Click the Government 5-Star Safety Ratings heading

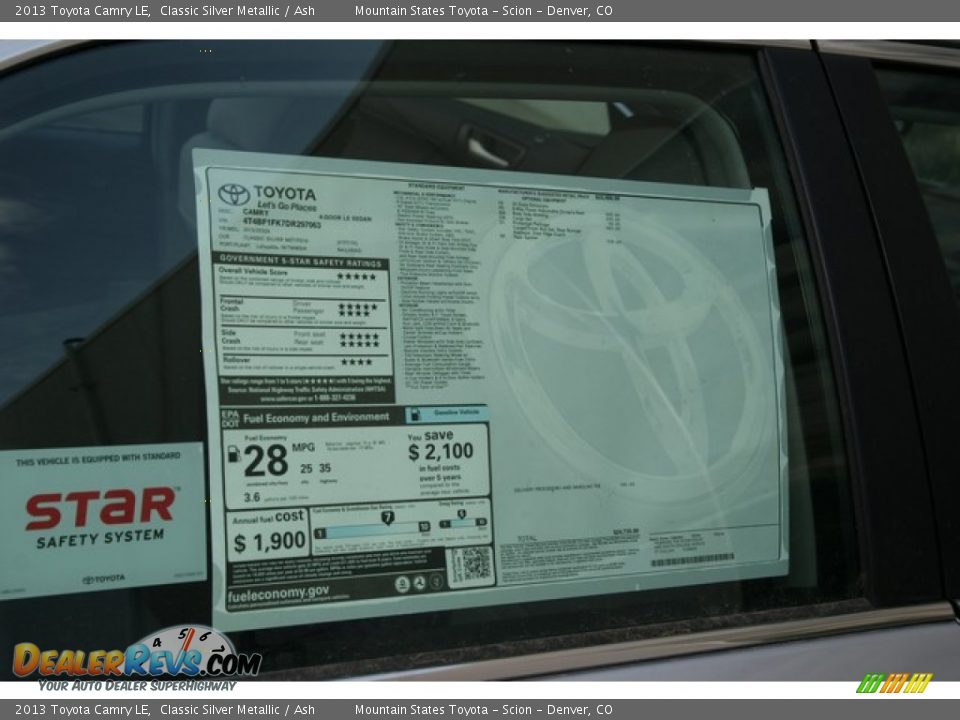pyautogui.click(x=301, y=261)
